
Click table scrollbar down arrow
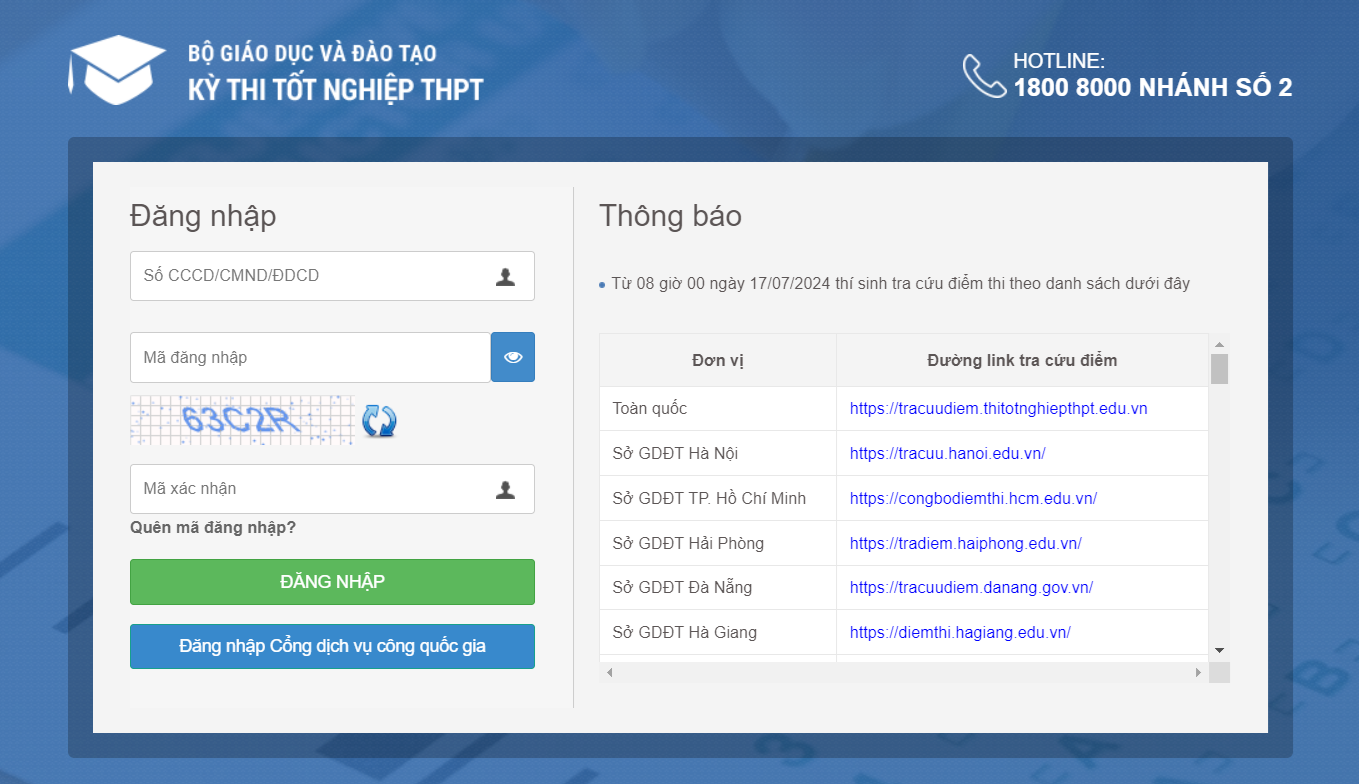coord(1219,651)
